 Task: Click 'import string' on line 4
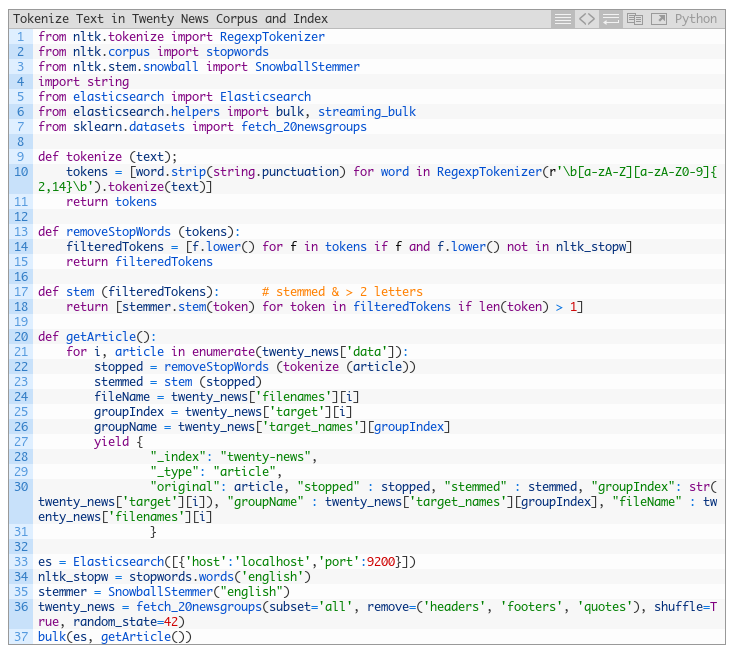(83, 82)
